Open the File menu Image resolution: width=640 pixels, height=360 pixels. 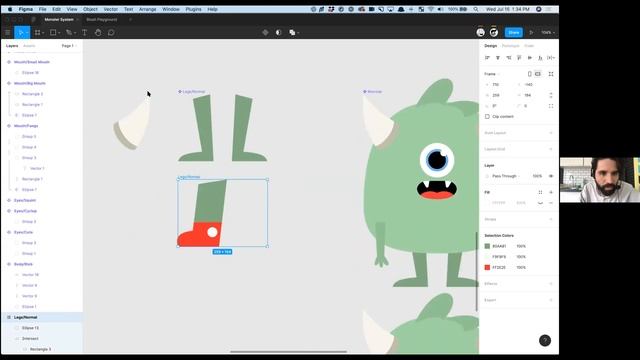point(42,9)
